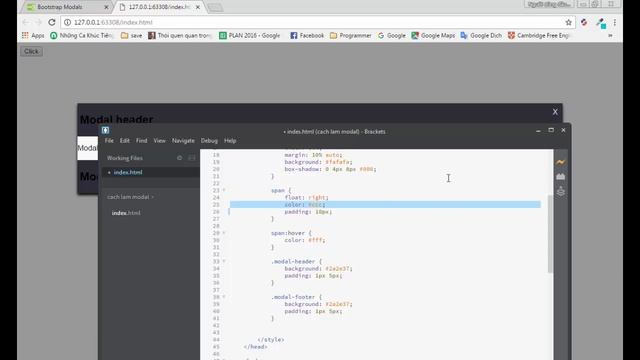This screenshot has height=360, width=640.
Task: Click the Brackets editor vertical scrollbar
Action: (x=550, y=234)
